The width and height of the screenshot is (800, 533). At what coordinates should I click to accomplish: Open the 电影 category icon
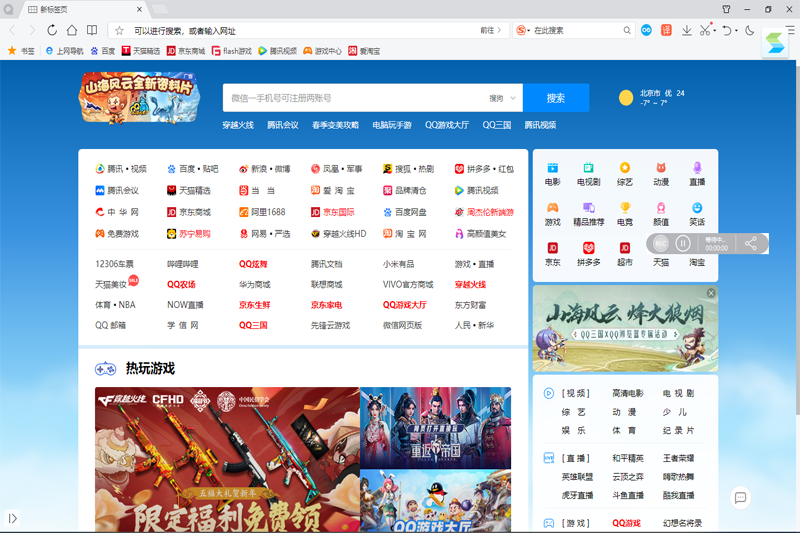click(x=553, y=174)
